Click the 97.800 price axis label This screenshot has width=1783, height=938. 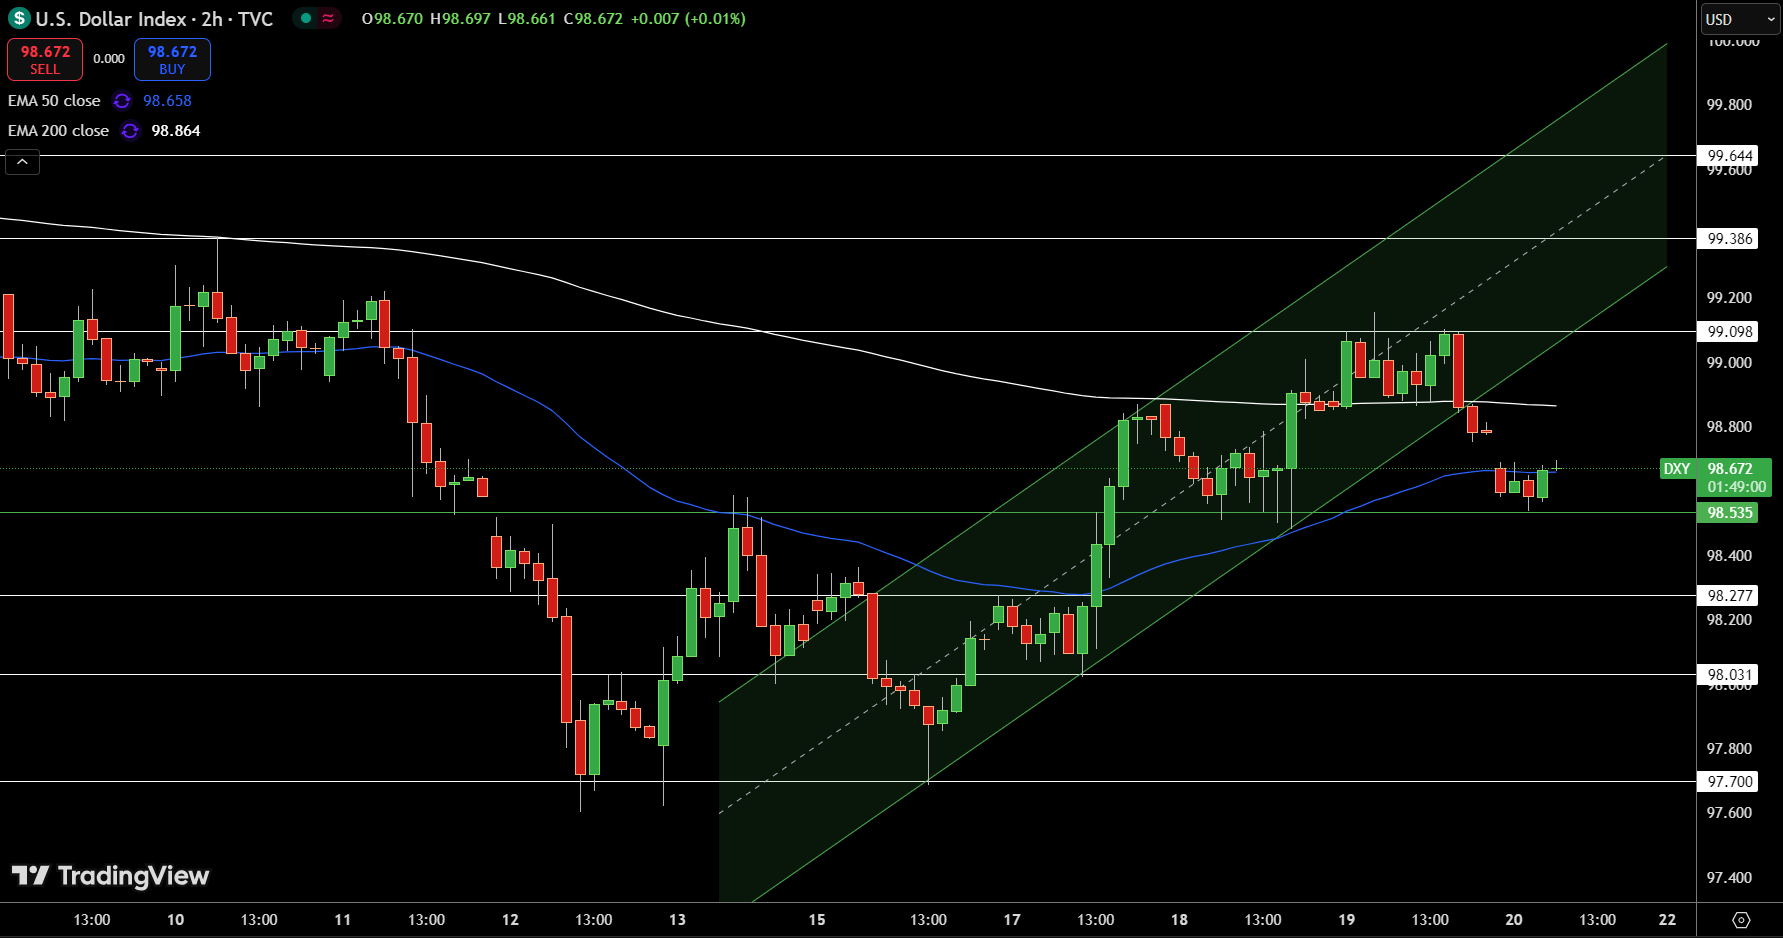pyautogui.click(x=1729, y=749)
